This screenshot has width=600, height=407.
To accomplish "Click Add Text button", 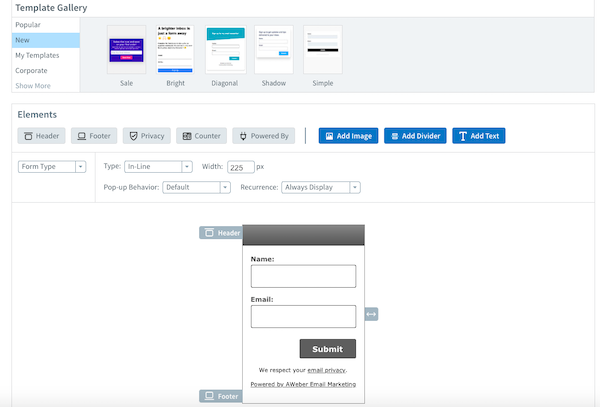I will [478, 135].
